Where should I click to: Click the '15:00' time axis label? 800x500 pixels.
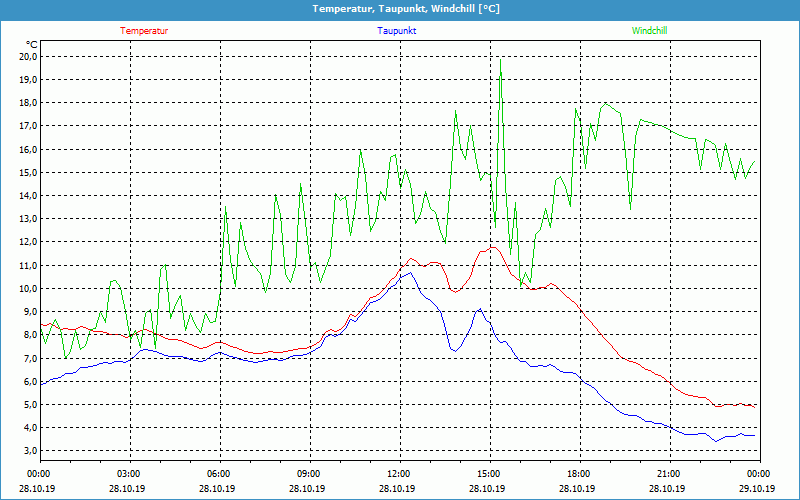pyautogui.click(x=490, y=474)
